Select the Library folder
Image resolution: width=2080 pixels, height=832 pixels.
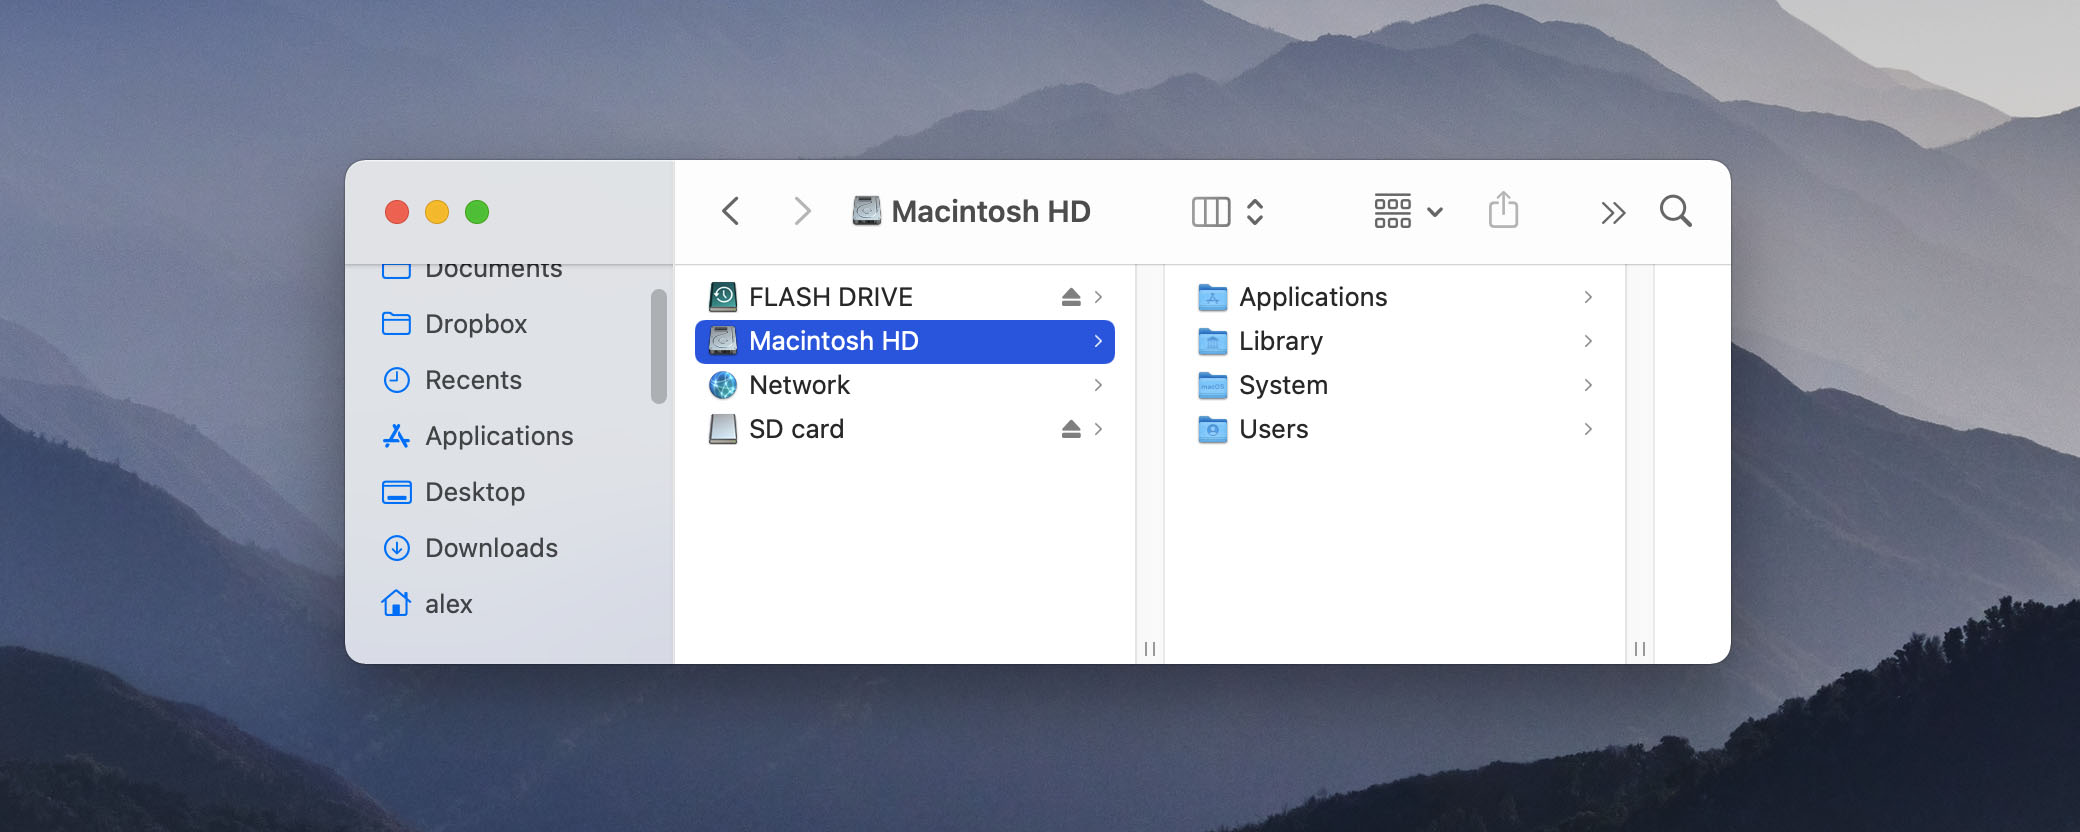tap(1395, 341)
